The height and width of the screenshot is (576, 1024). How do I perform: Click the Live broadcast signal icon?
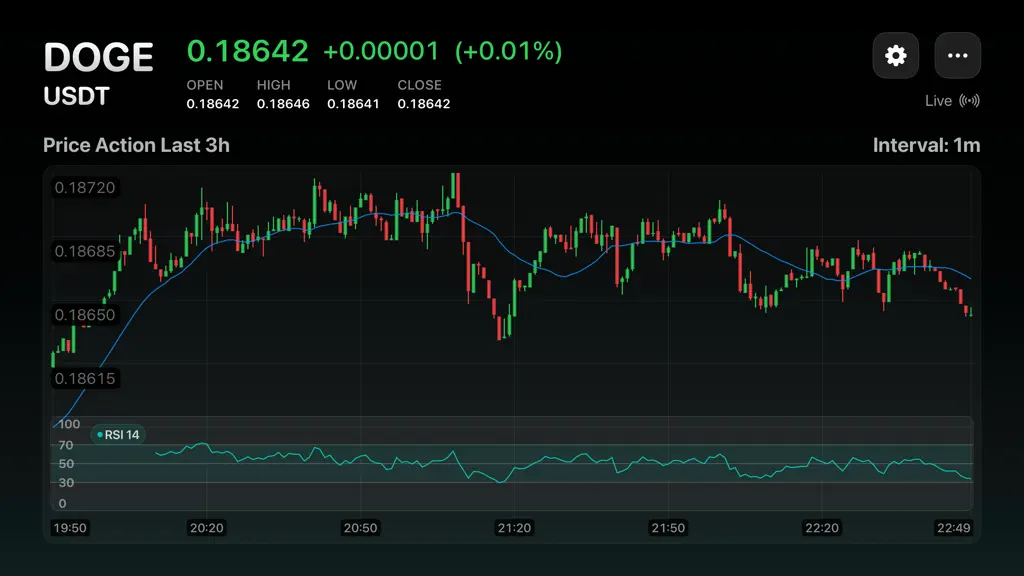[970, 101]
